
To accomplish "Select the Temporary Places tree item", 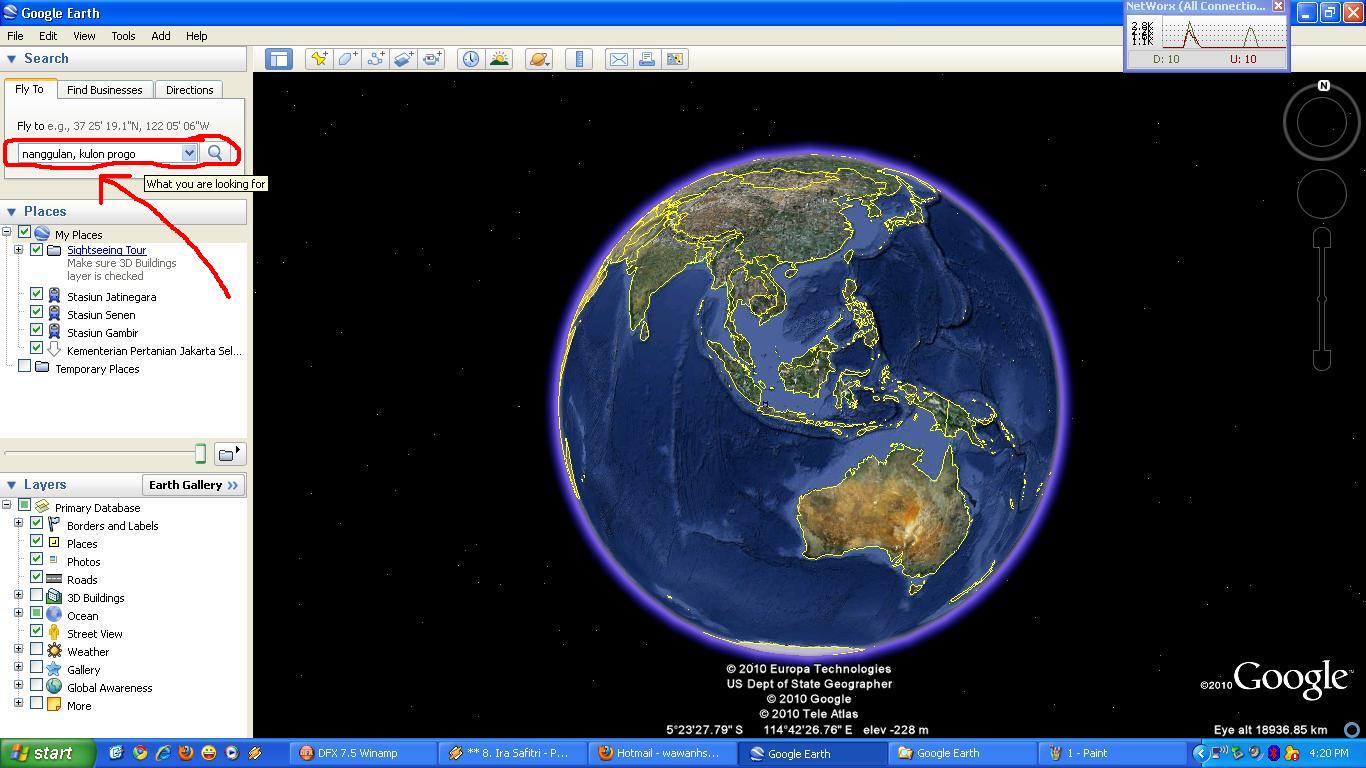I will click(97, 368).
